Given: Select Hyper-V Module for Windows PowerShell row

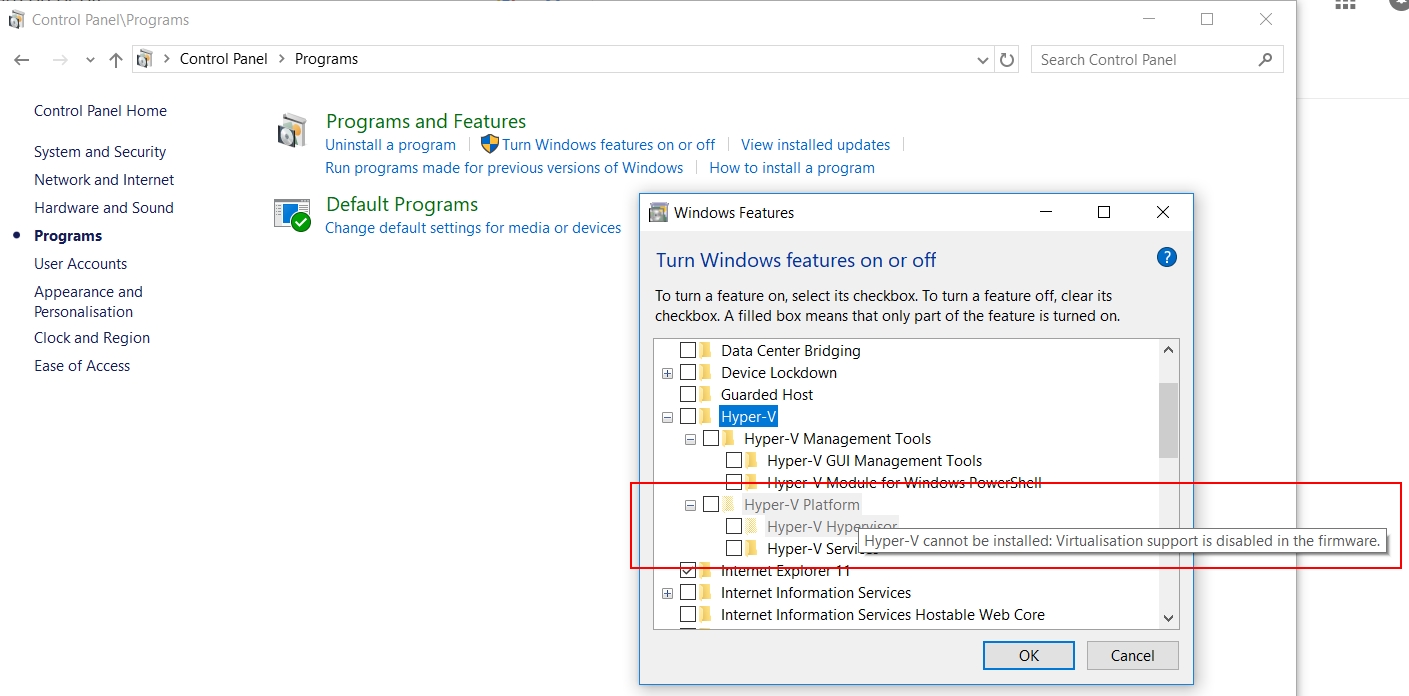Looking at the screenshot, I should point(904,482).
